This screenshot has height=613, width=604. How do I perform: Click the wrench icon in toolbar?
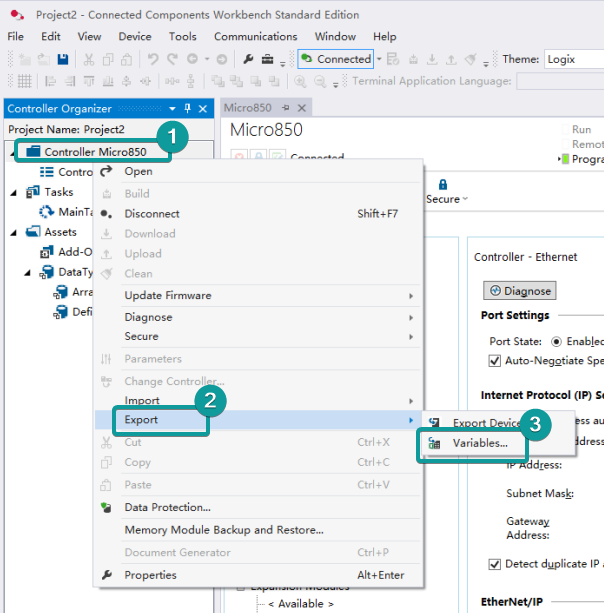pos(248,59)
